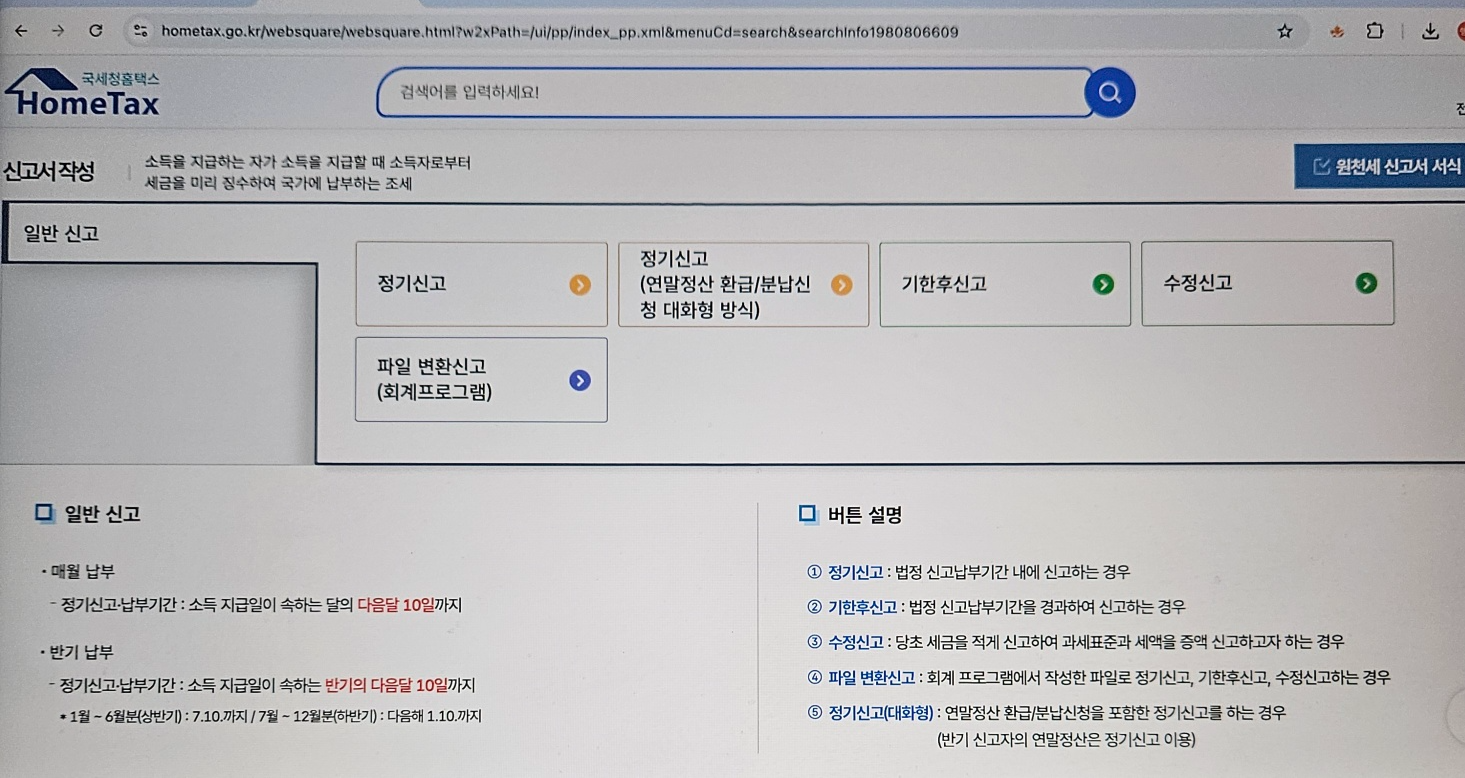
Task: Click the blue arrow on 파일 변환신고 card
Action: coord(578,380)
